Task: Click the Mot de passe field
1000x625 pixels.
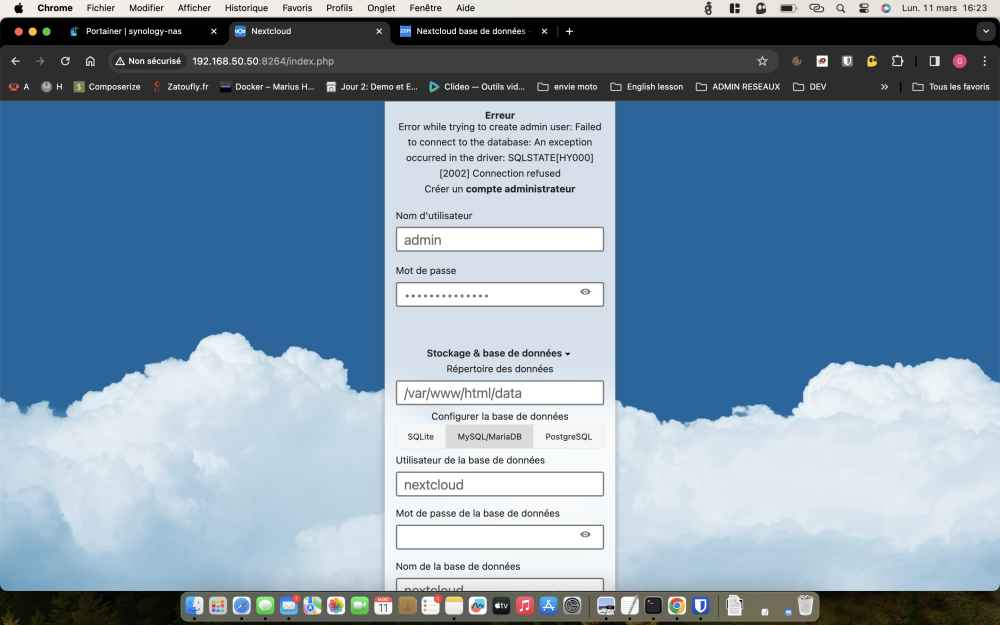Action: 499,295
